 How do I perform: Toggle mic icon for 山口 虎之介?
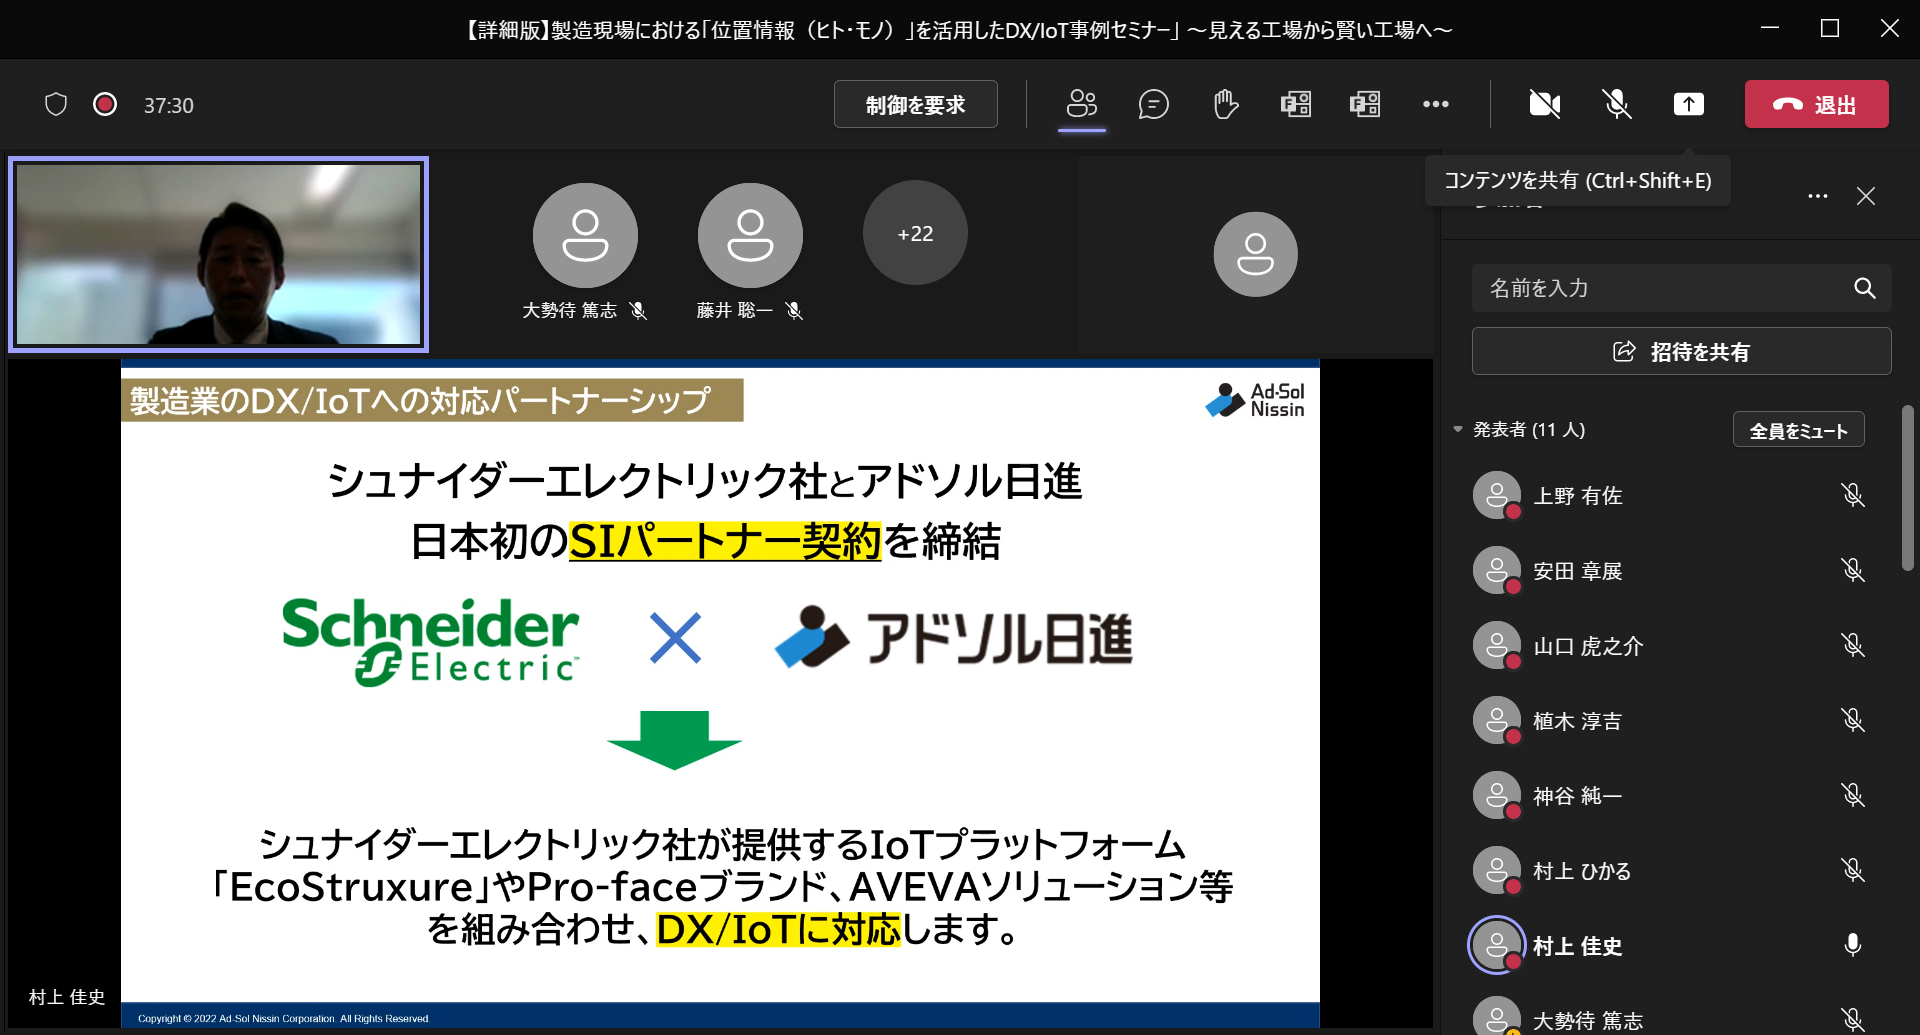1853,645
